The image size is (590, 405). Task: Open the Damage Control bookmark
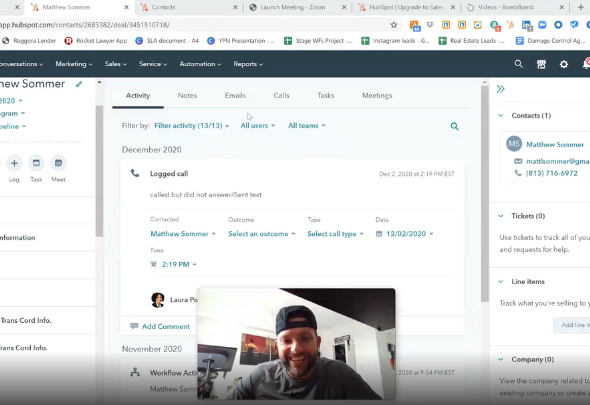pyautogui.click(x=550, y=41)
